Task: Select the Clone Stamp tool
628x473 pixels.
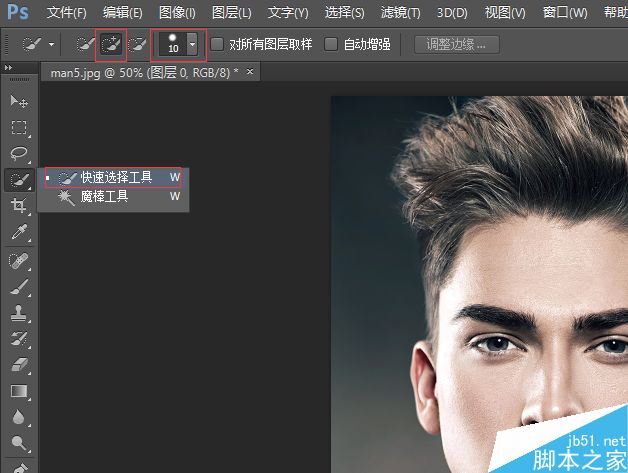Action: click(18, 313)
